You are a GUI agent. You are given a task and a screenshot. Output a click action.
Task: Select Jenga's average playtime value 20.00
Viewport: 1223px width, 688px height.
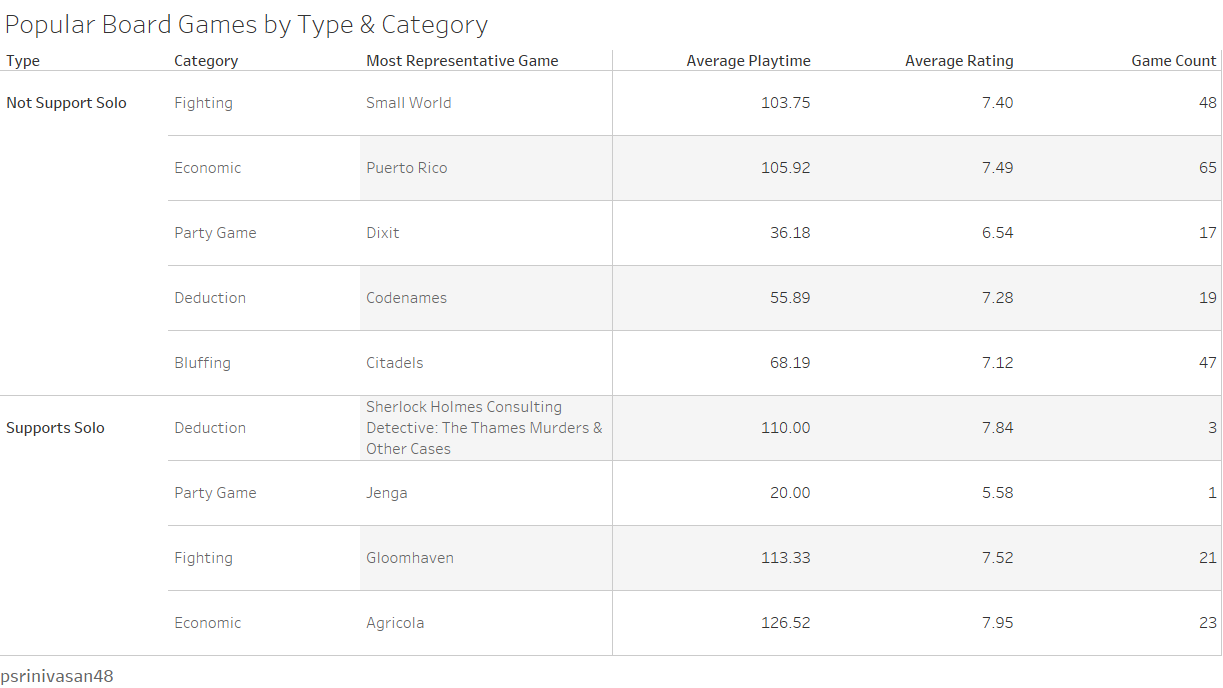coord(790,493)
